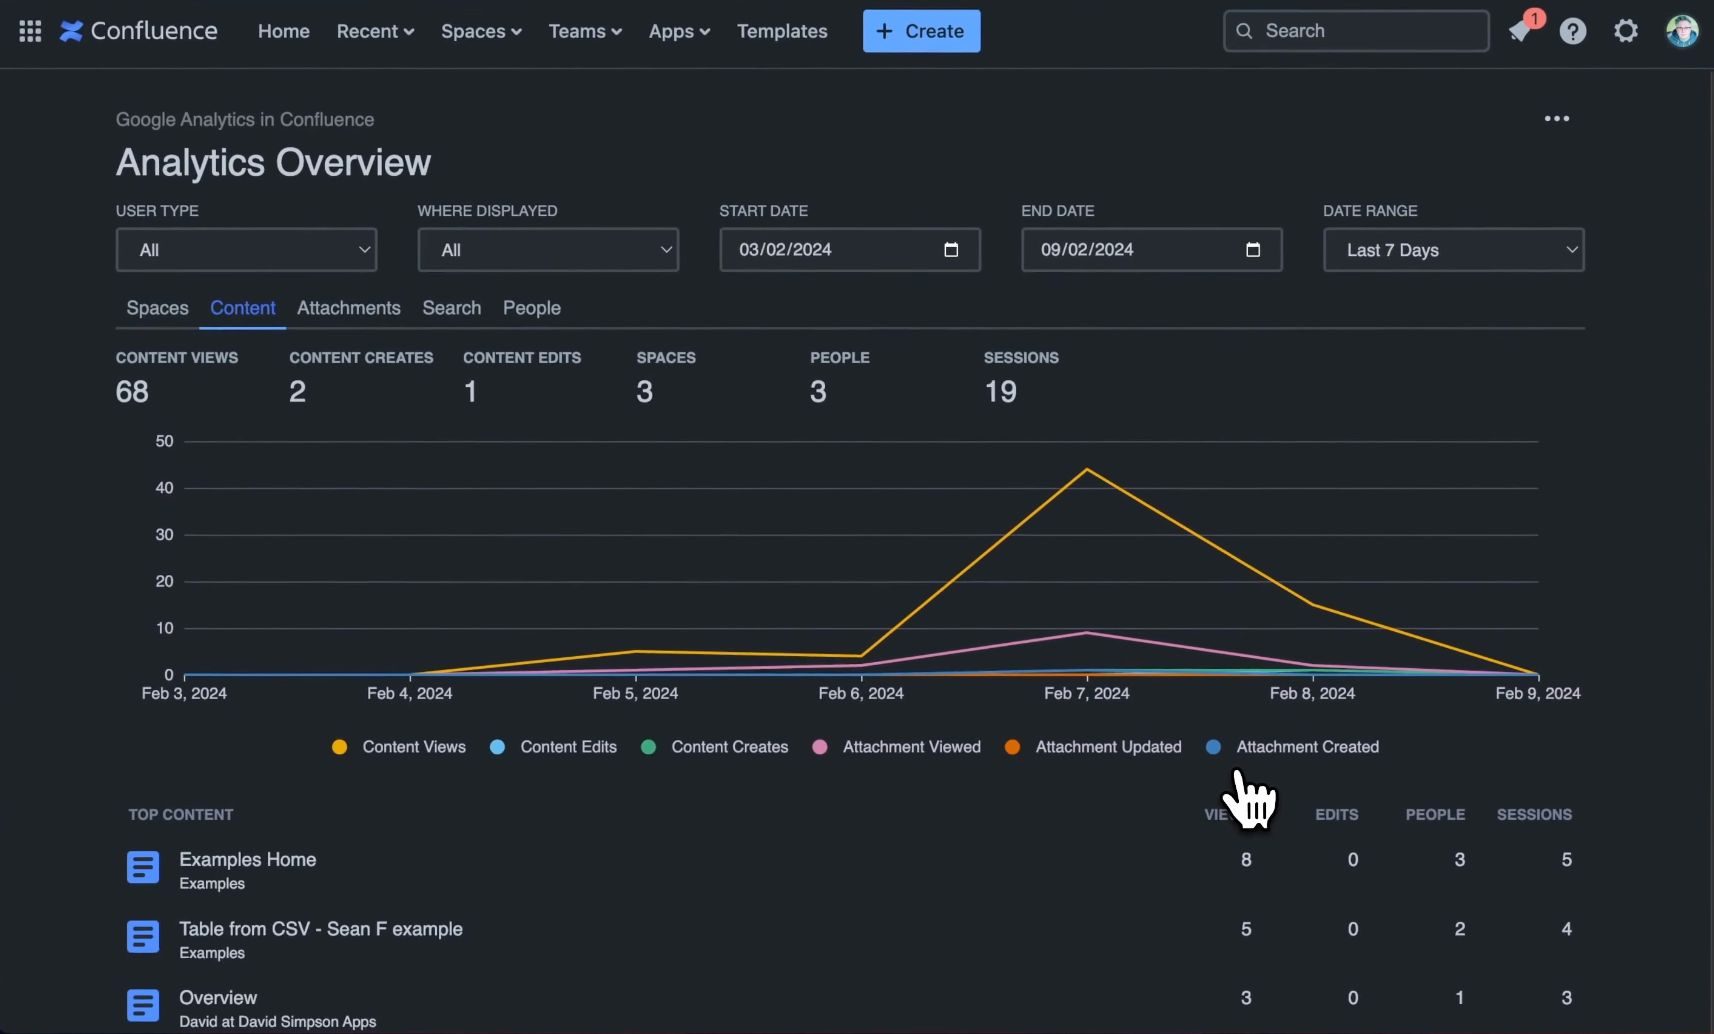Image resolution: width=1714 pixels, height=1034 pixels.
Task: Click Google Analytics in Confluence breadcrumb
Action: [245, 119]
